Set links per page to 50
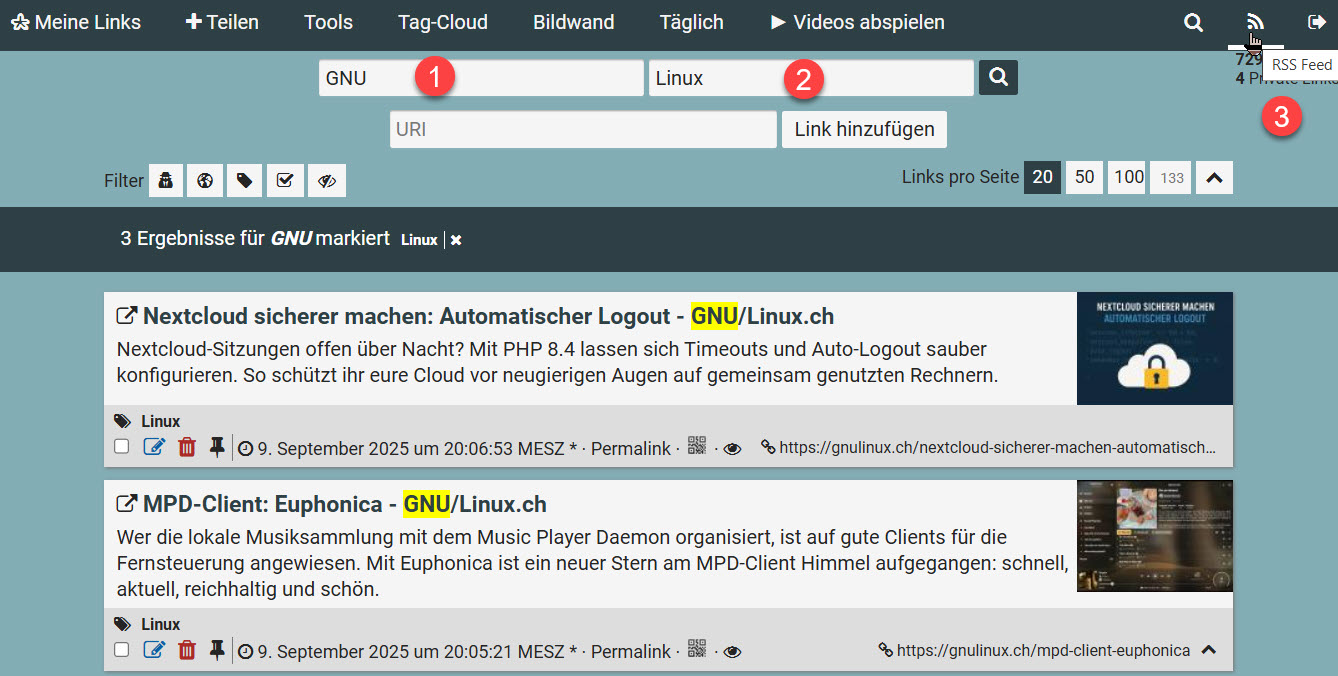The width and height of the screenshot is (1338, 676). click(1085, 177)
